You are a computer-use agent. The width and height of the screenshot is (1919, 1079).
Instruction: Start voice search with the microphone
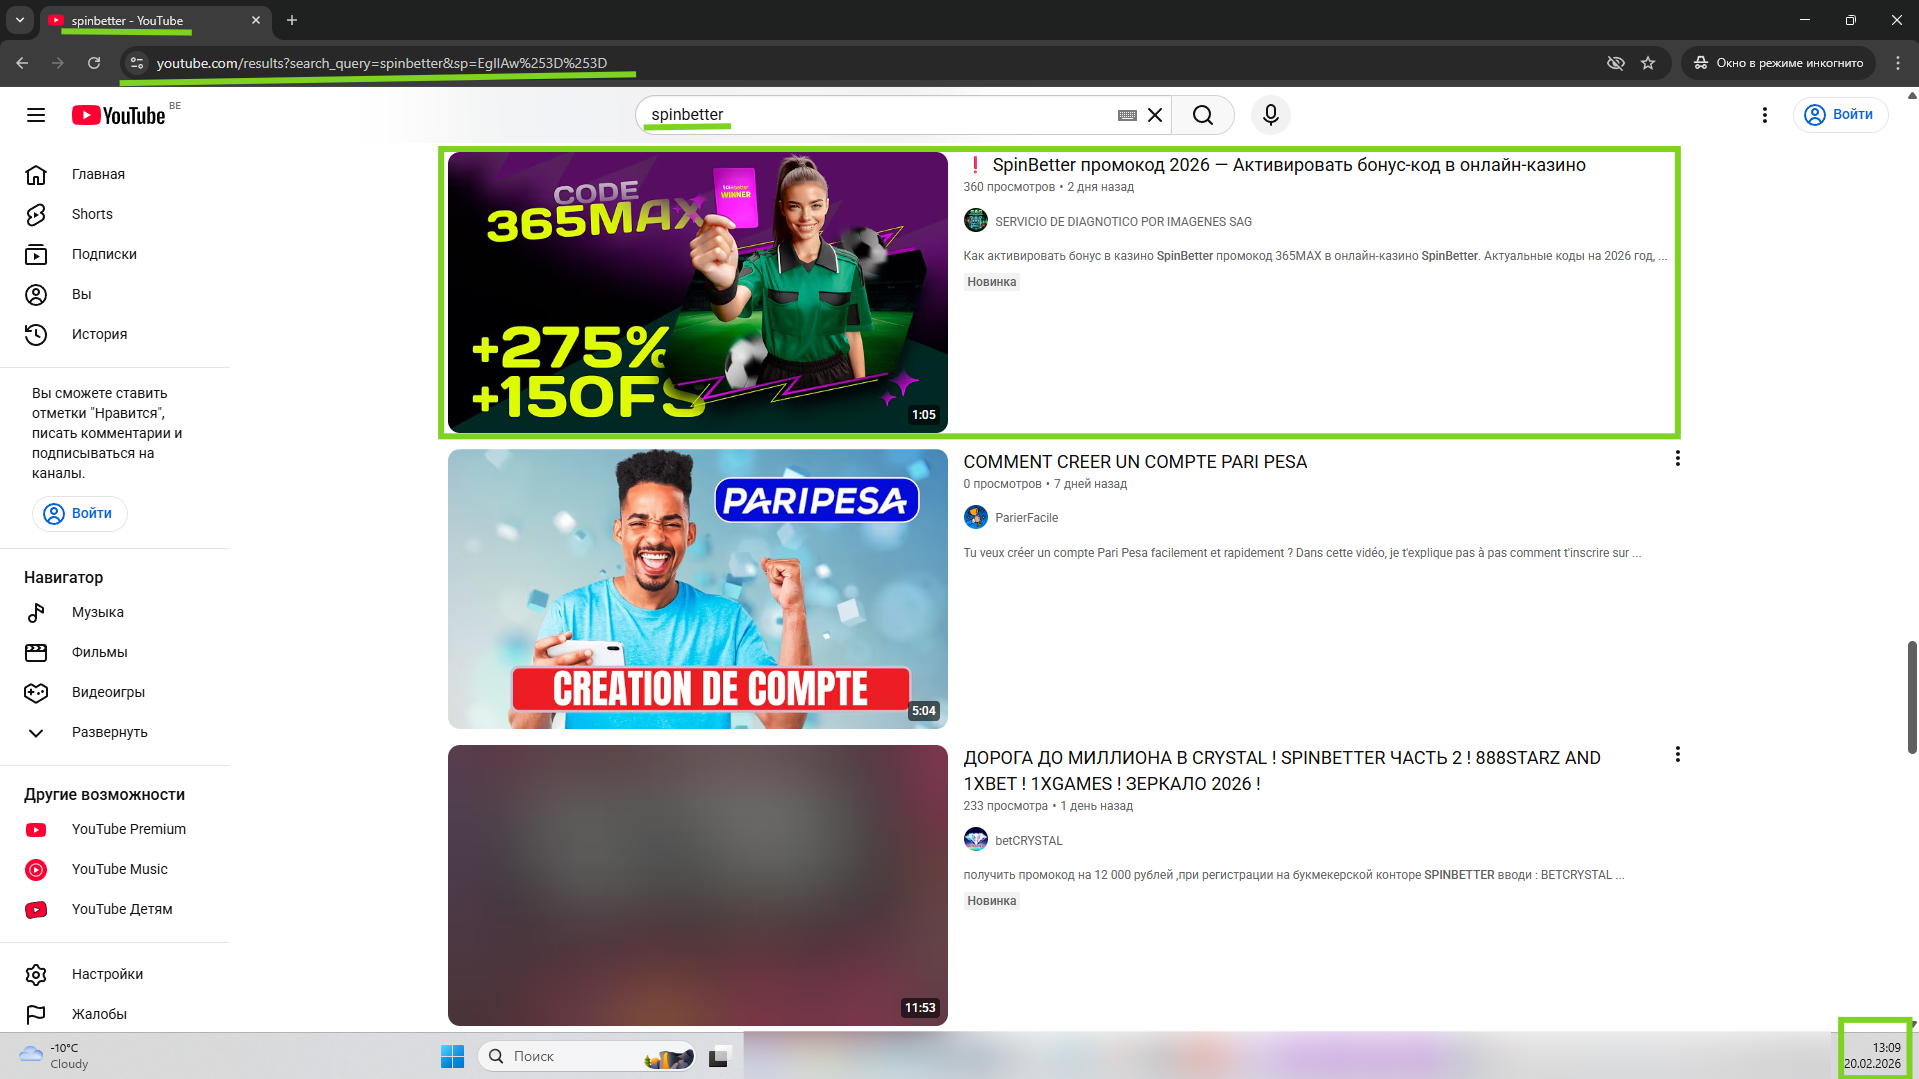(1271, 115)
